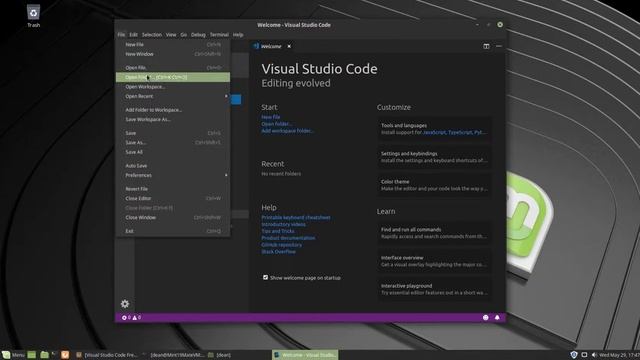This screenshot has height=360, width=640.
Task: Open the Trash desktop icon
Action: [x=33, y=16]
